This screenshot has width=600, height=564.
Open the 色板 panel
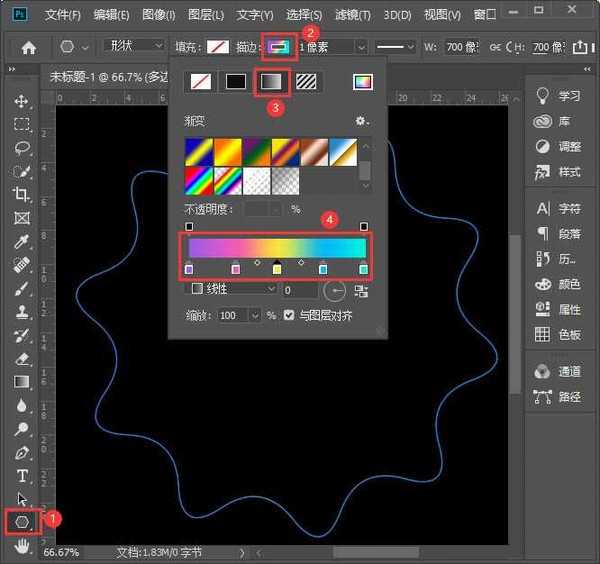(557, 335)
